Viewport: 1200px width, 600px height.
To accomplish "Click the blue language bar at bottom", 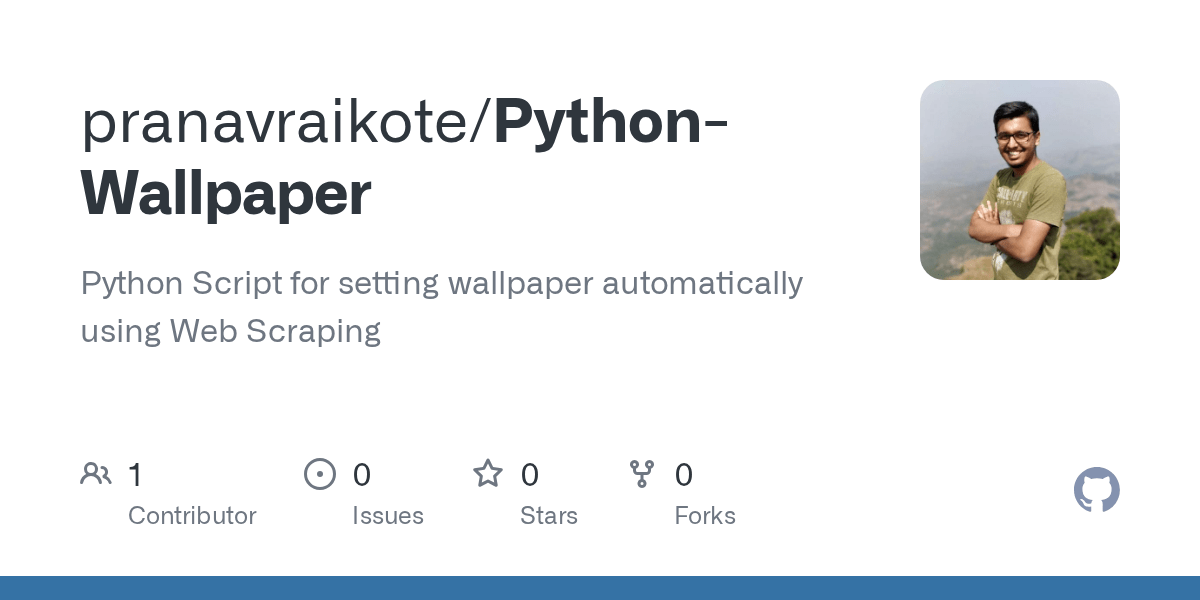I will click(x=600, y=588).
